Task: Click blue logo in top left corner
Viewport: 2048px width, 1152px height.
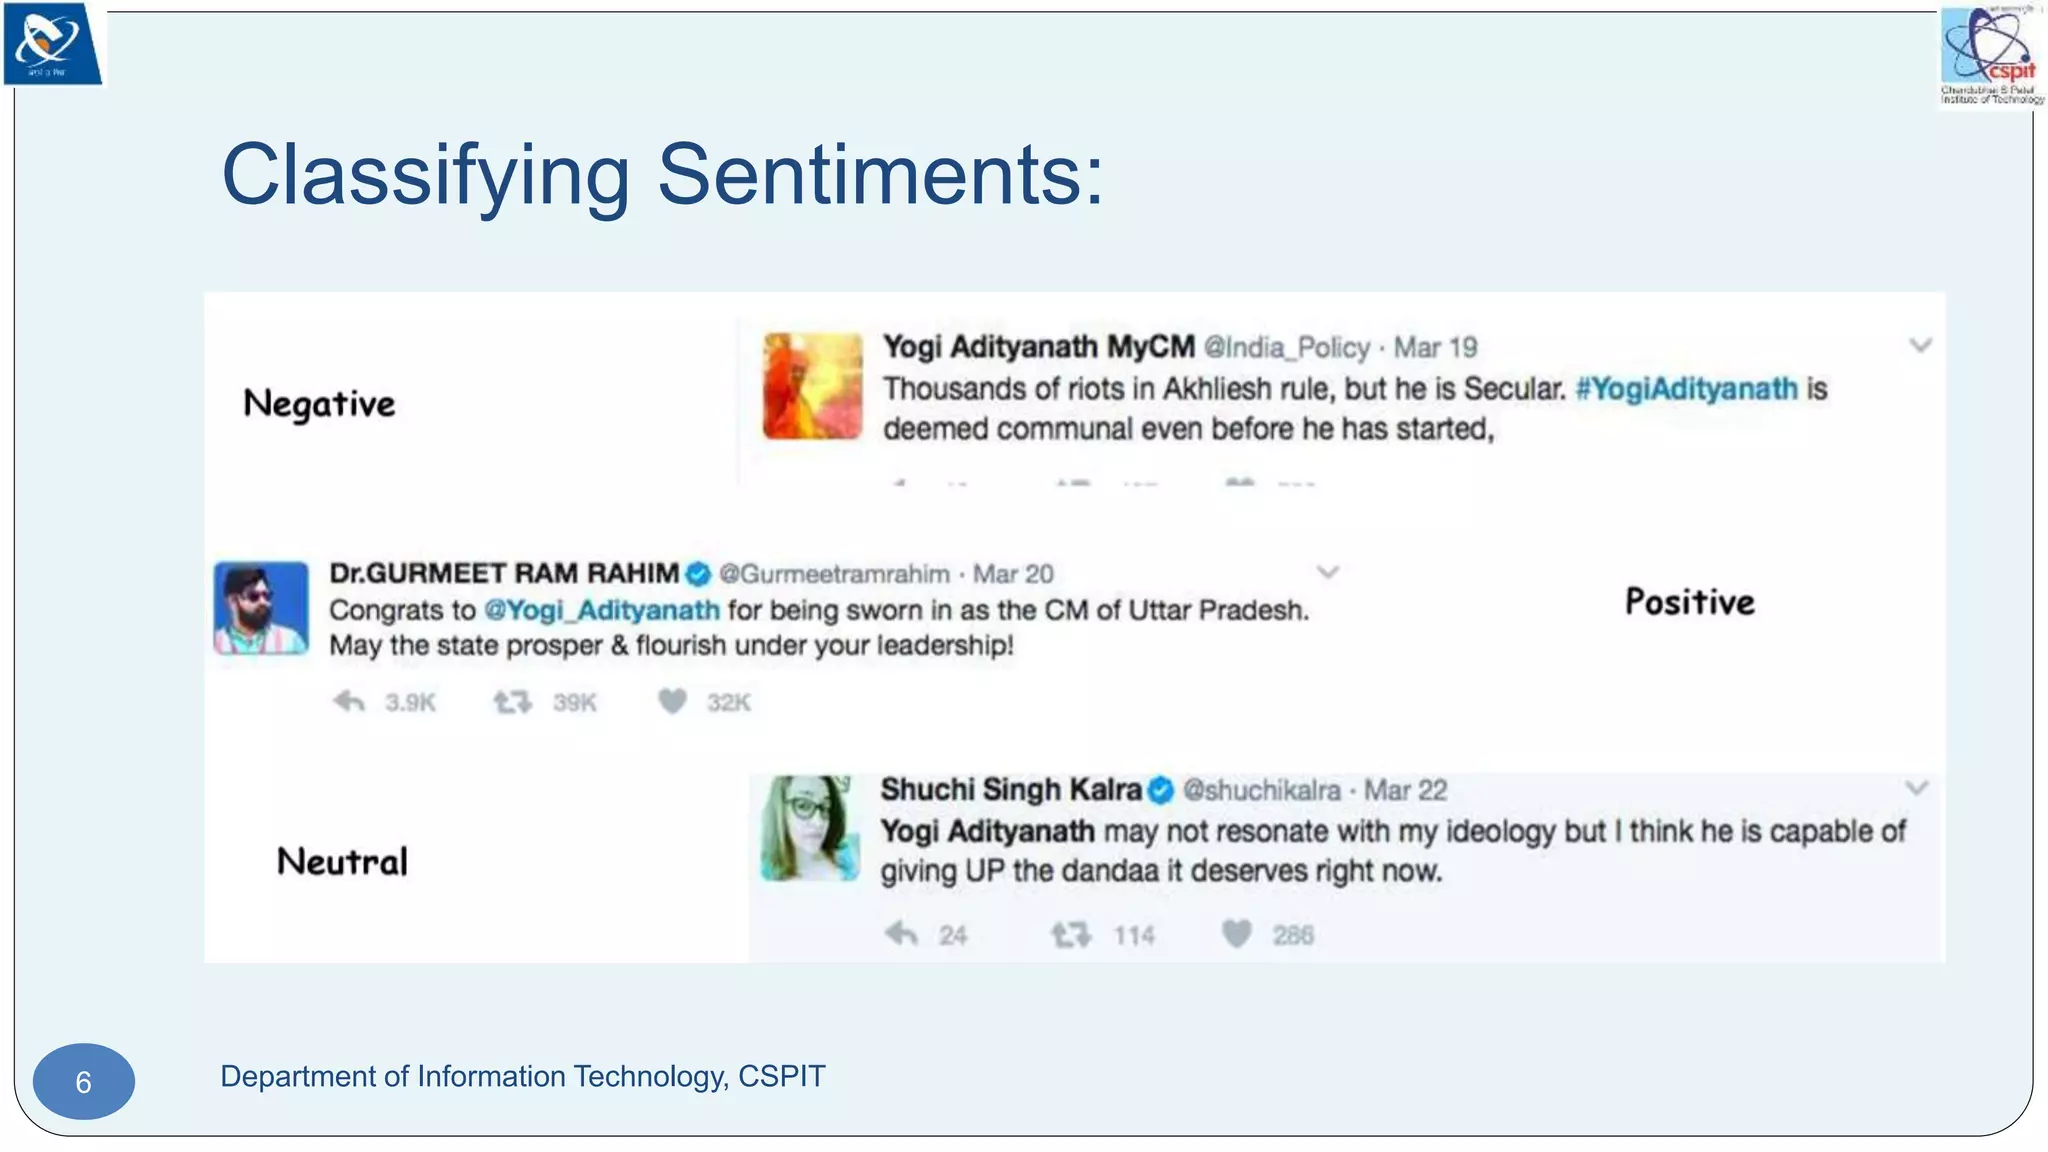Action: (52, 43)
